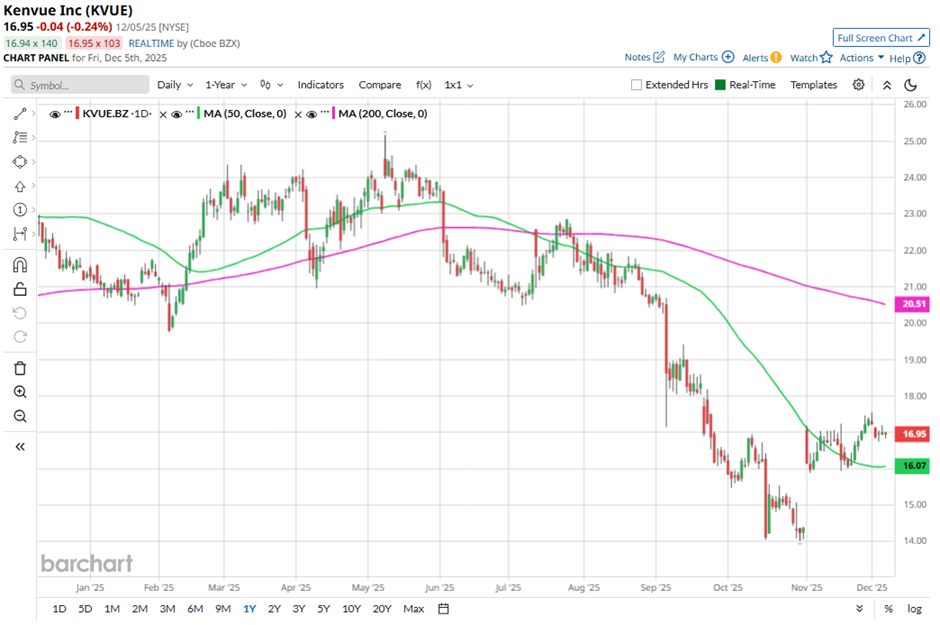Zoom out on the chart
This screenshot has height=625, width=940.
(x=20, y=416)
